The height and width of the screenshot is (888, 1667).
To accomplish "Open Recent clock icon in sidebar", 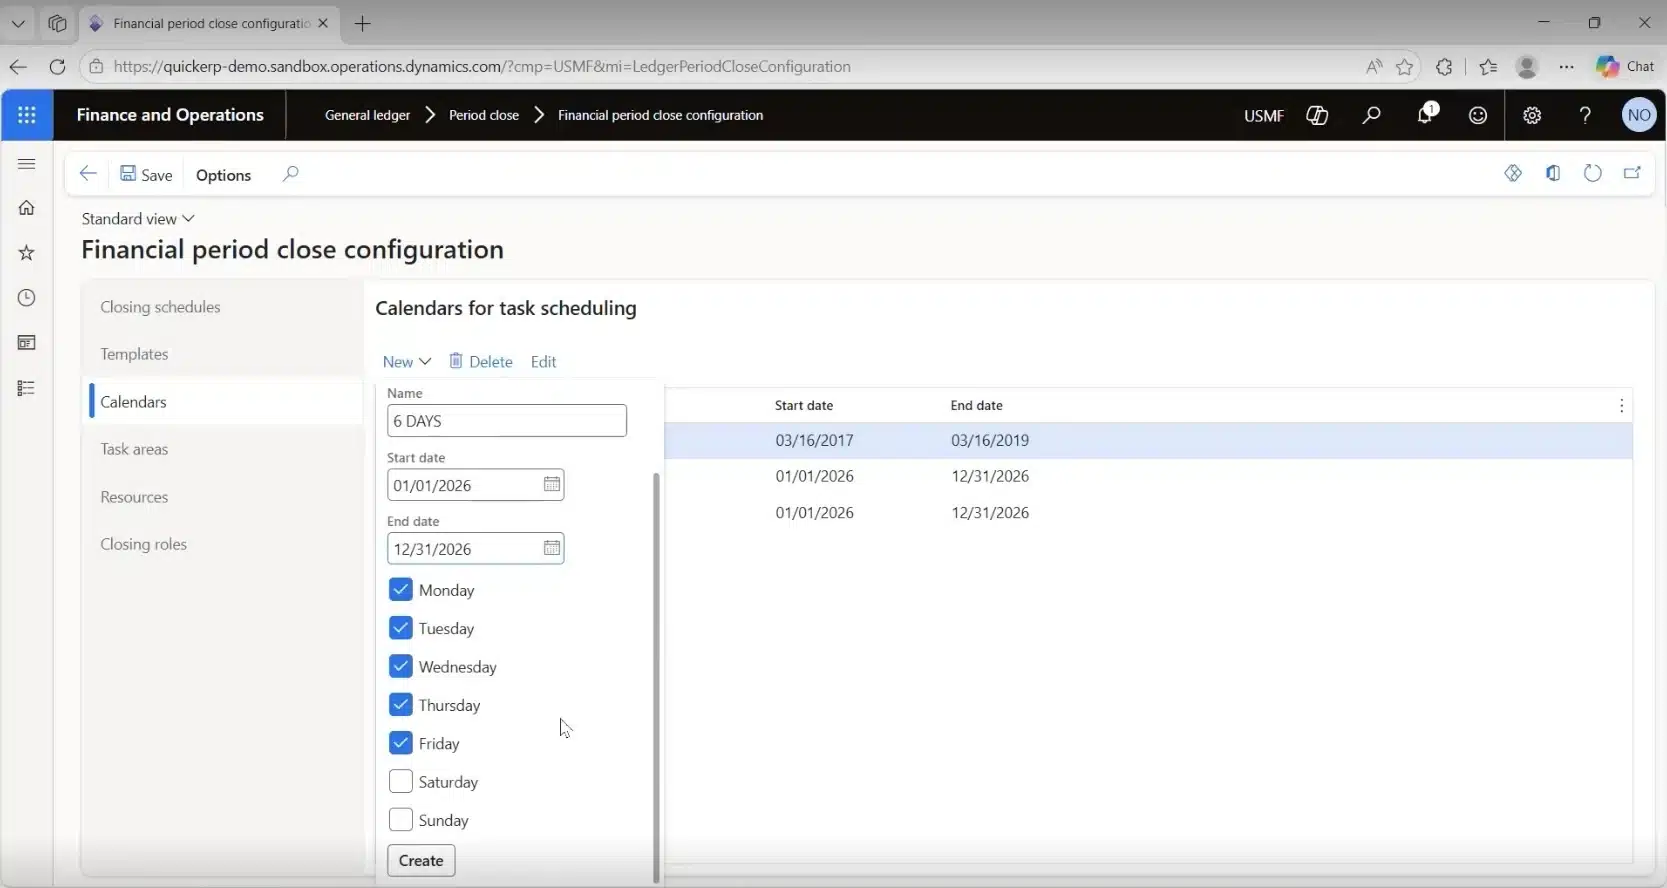I will (x=27, y=298).
